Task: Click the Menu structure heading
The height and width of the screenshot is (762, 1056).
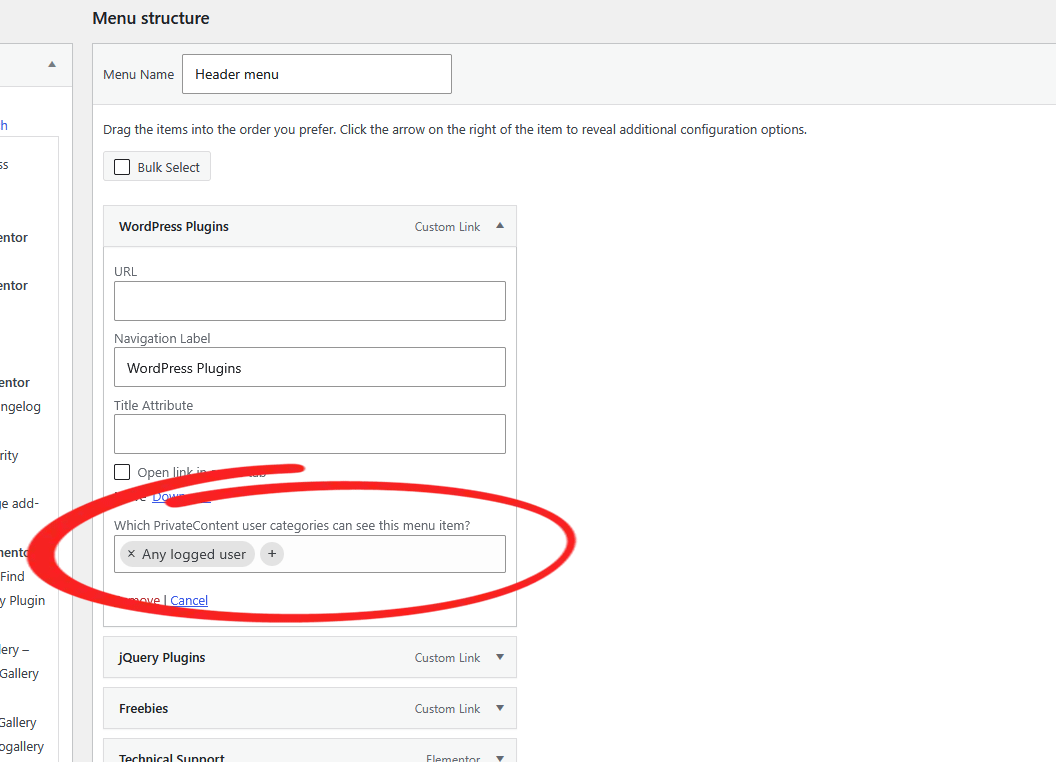Action: point(151,18)
